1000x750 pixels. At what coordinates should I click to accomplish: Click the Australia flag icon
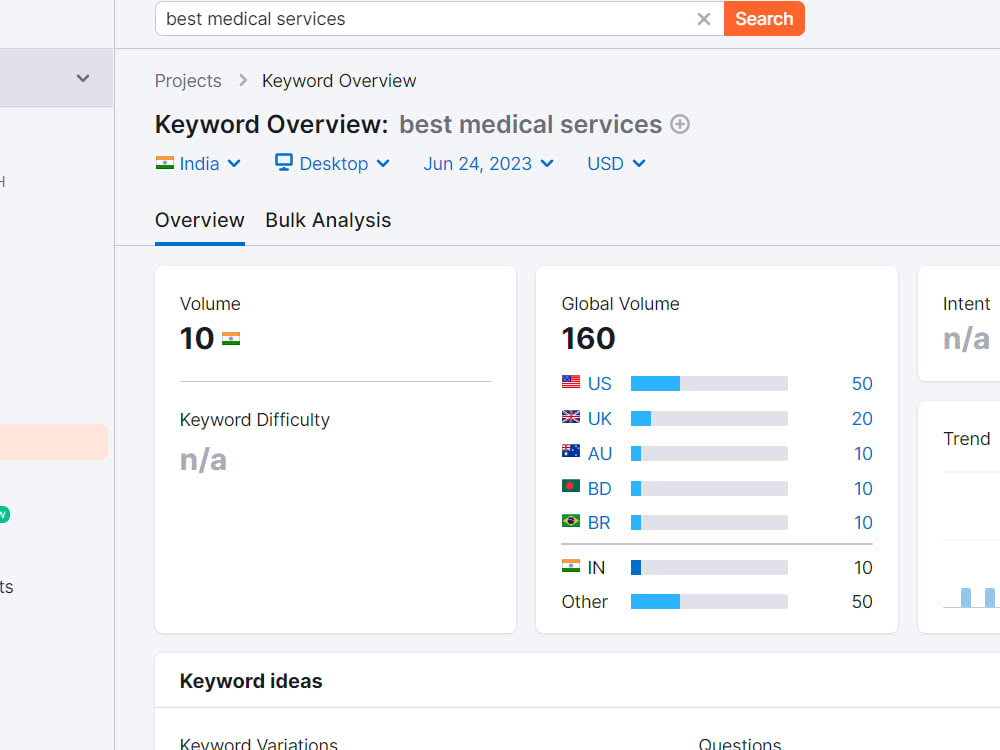(x=571, y=452)
